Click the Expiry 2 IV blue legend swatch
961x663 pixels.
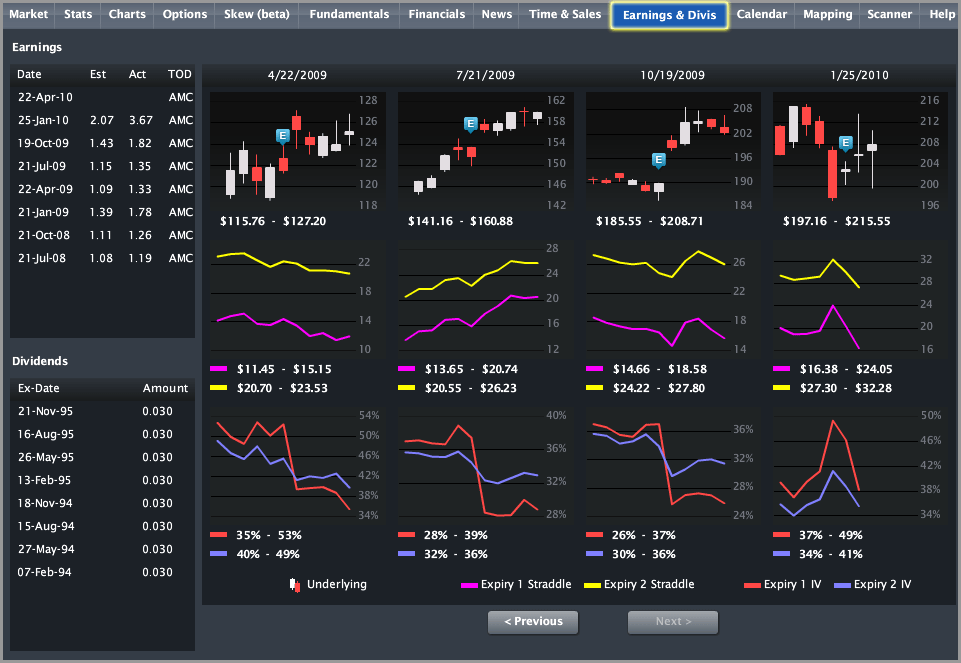pos(842,585)
